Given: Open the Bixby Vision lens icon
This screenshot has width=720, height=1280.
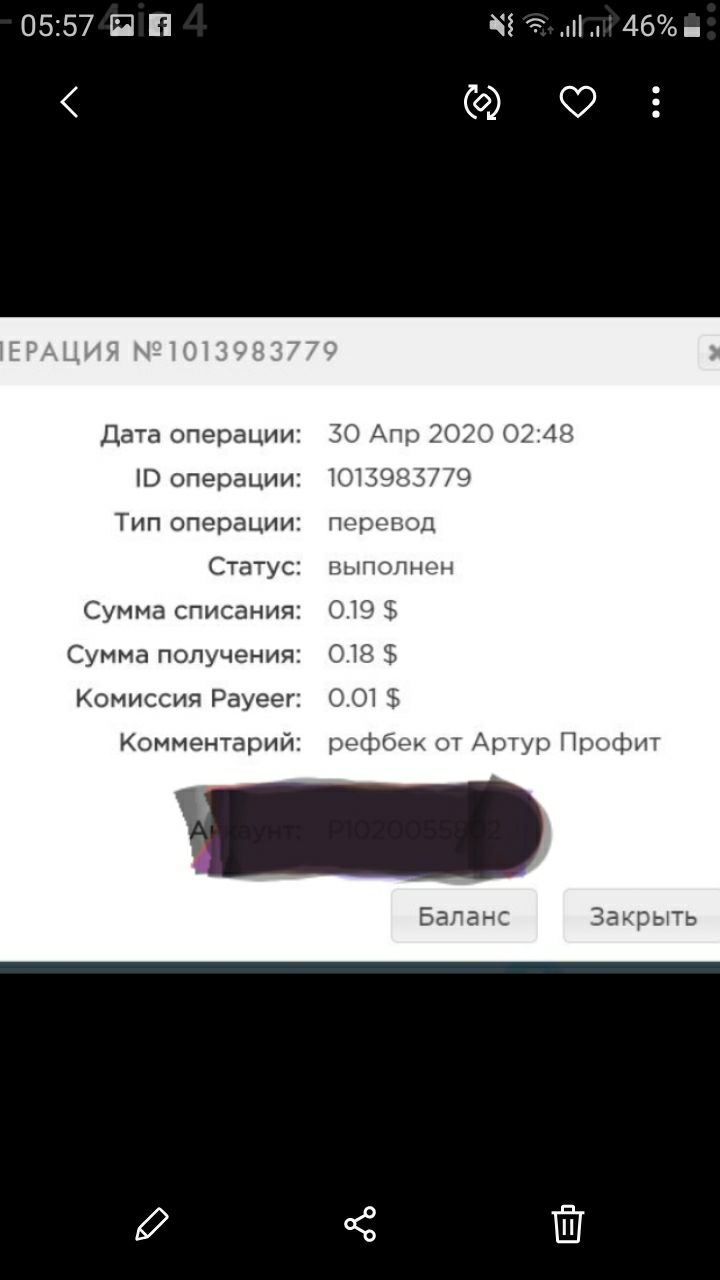Looking at the screenshot, I should coord(482,102).
